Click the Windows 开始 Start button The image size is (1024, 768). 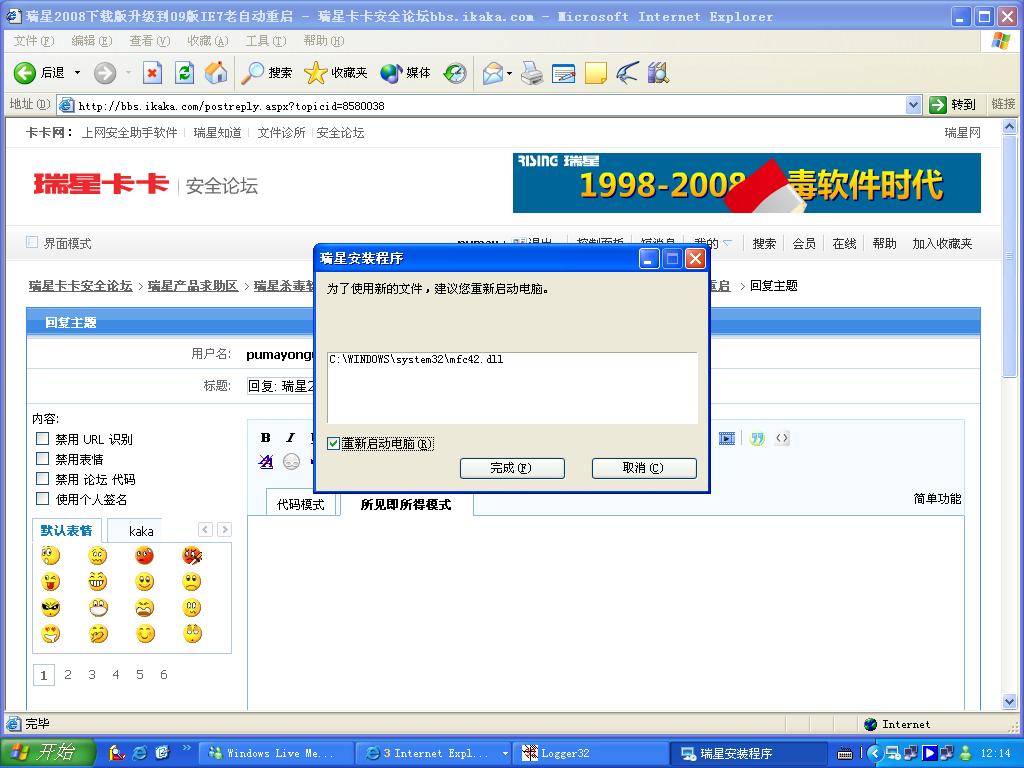pyautogui.click(x=47, y=753)
